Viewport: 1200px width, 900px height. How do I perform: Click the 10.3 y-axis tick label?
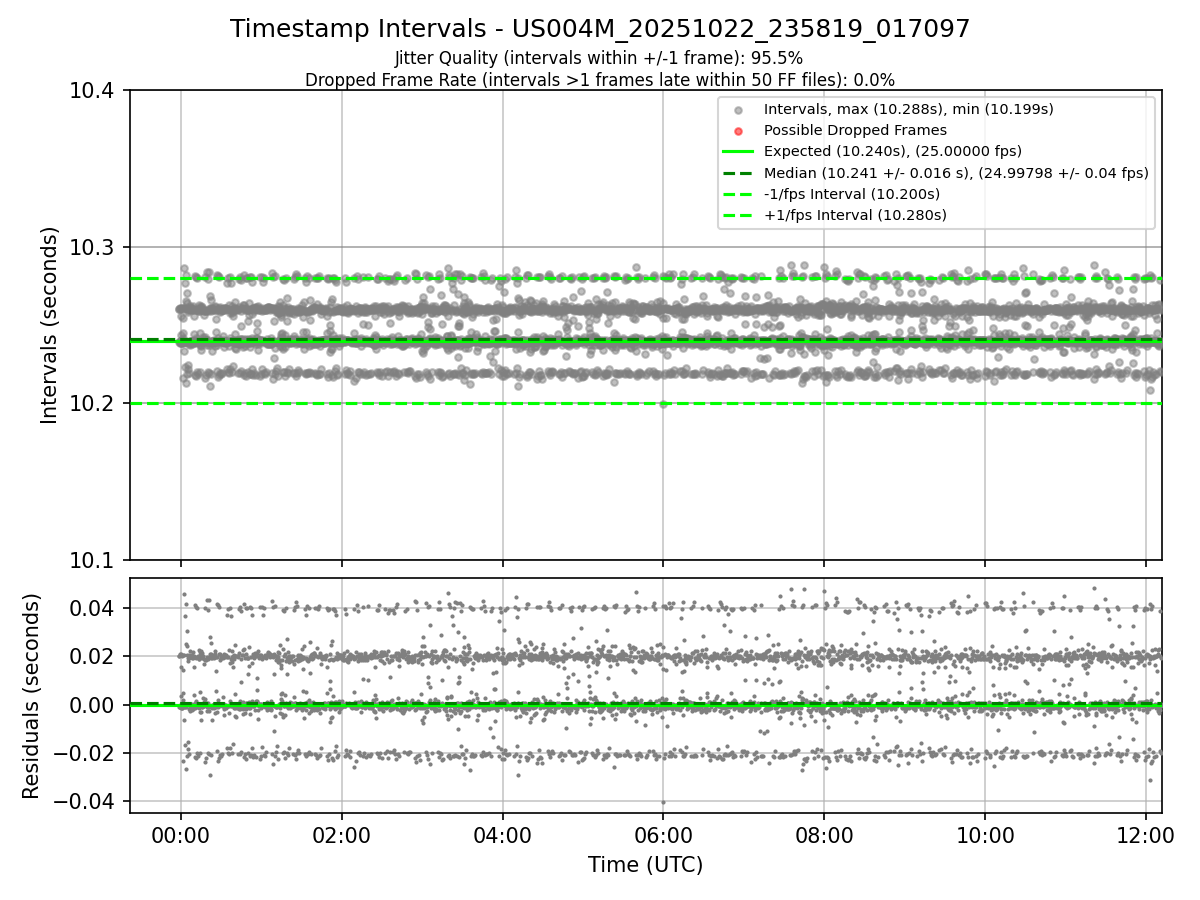(x=94, y=247)
